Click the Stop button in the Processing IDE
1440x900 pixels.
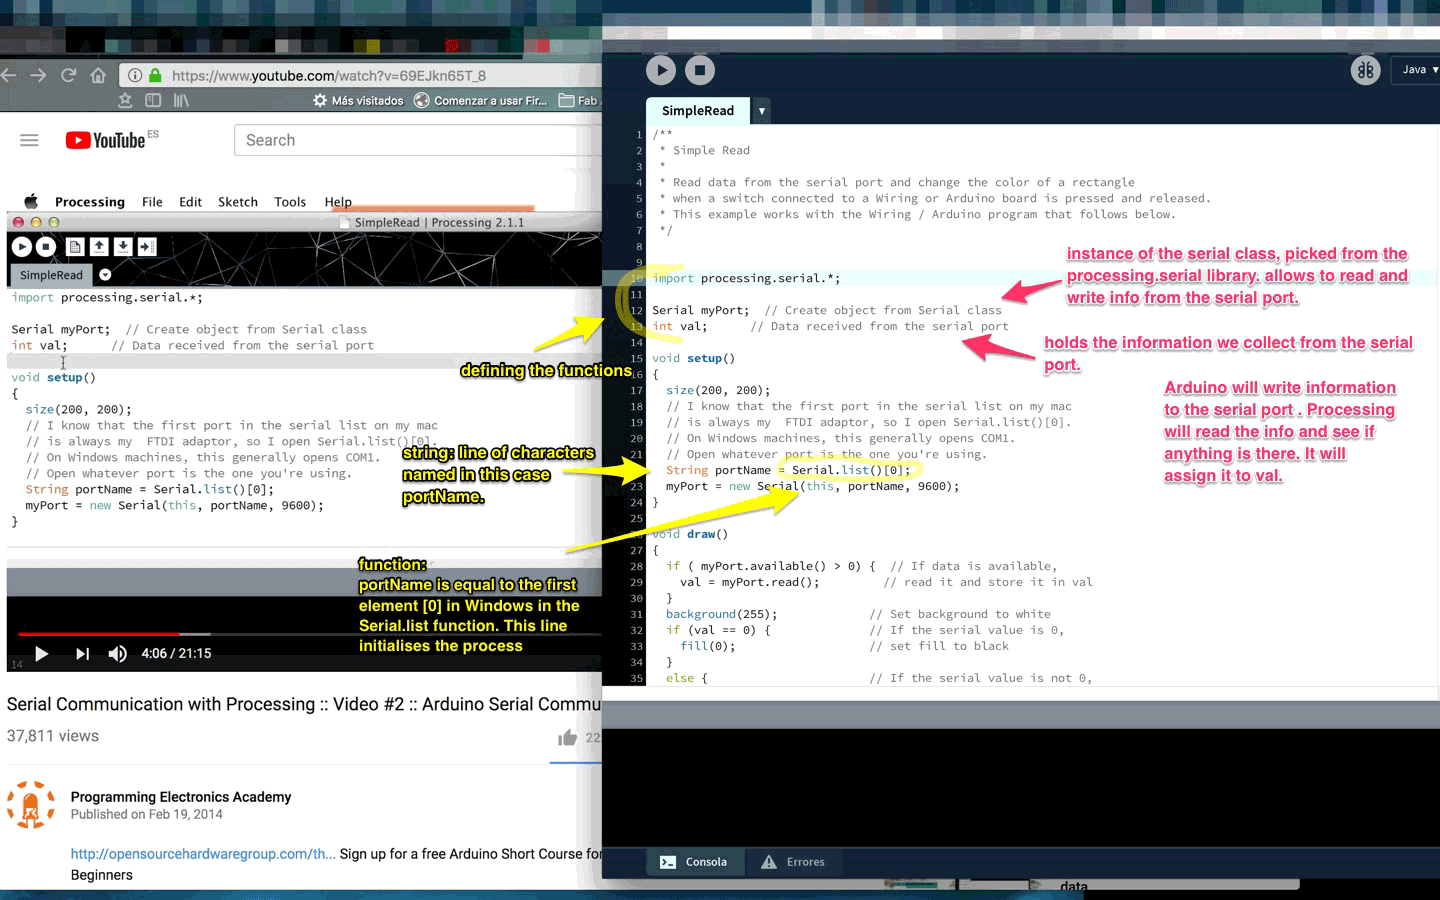pyautogui.click(x=700, y=70)
